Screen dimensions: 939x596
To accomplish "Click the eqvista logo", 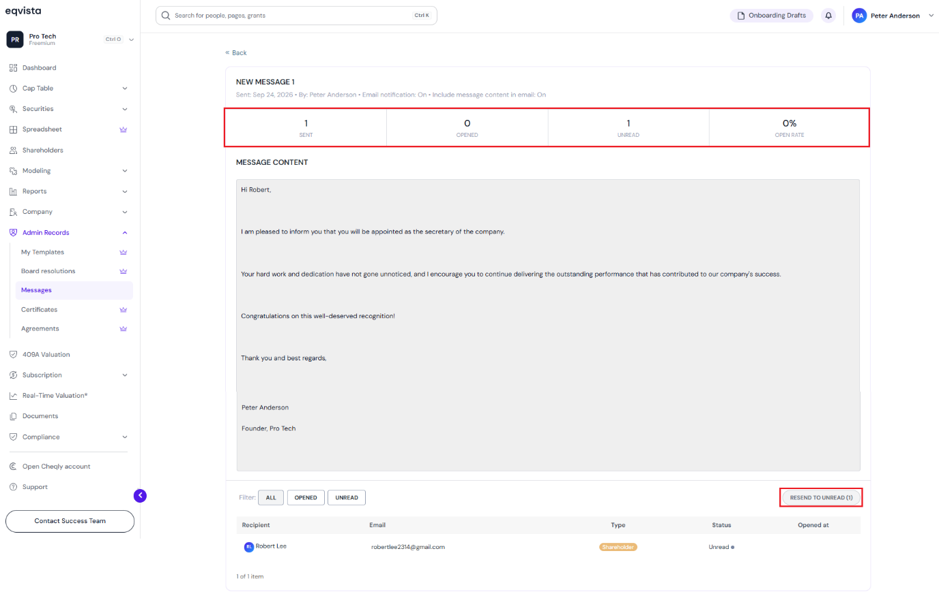I will point(23,11).
